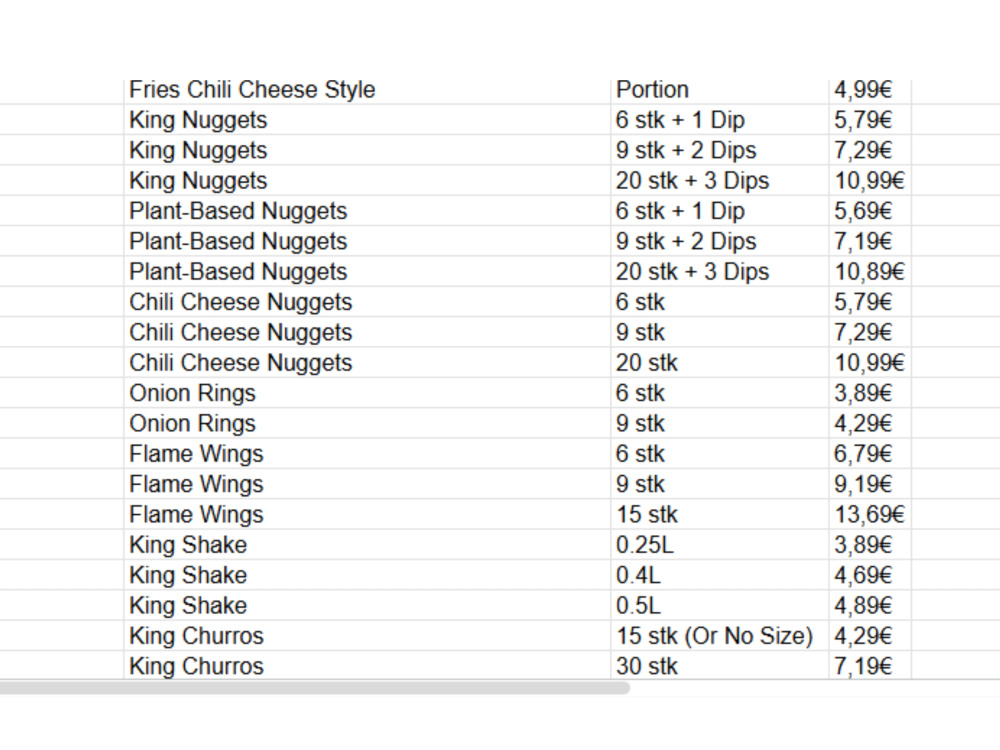
Task: Click the 10,89€ price cell
Action: point(870,272)
